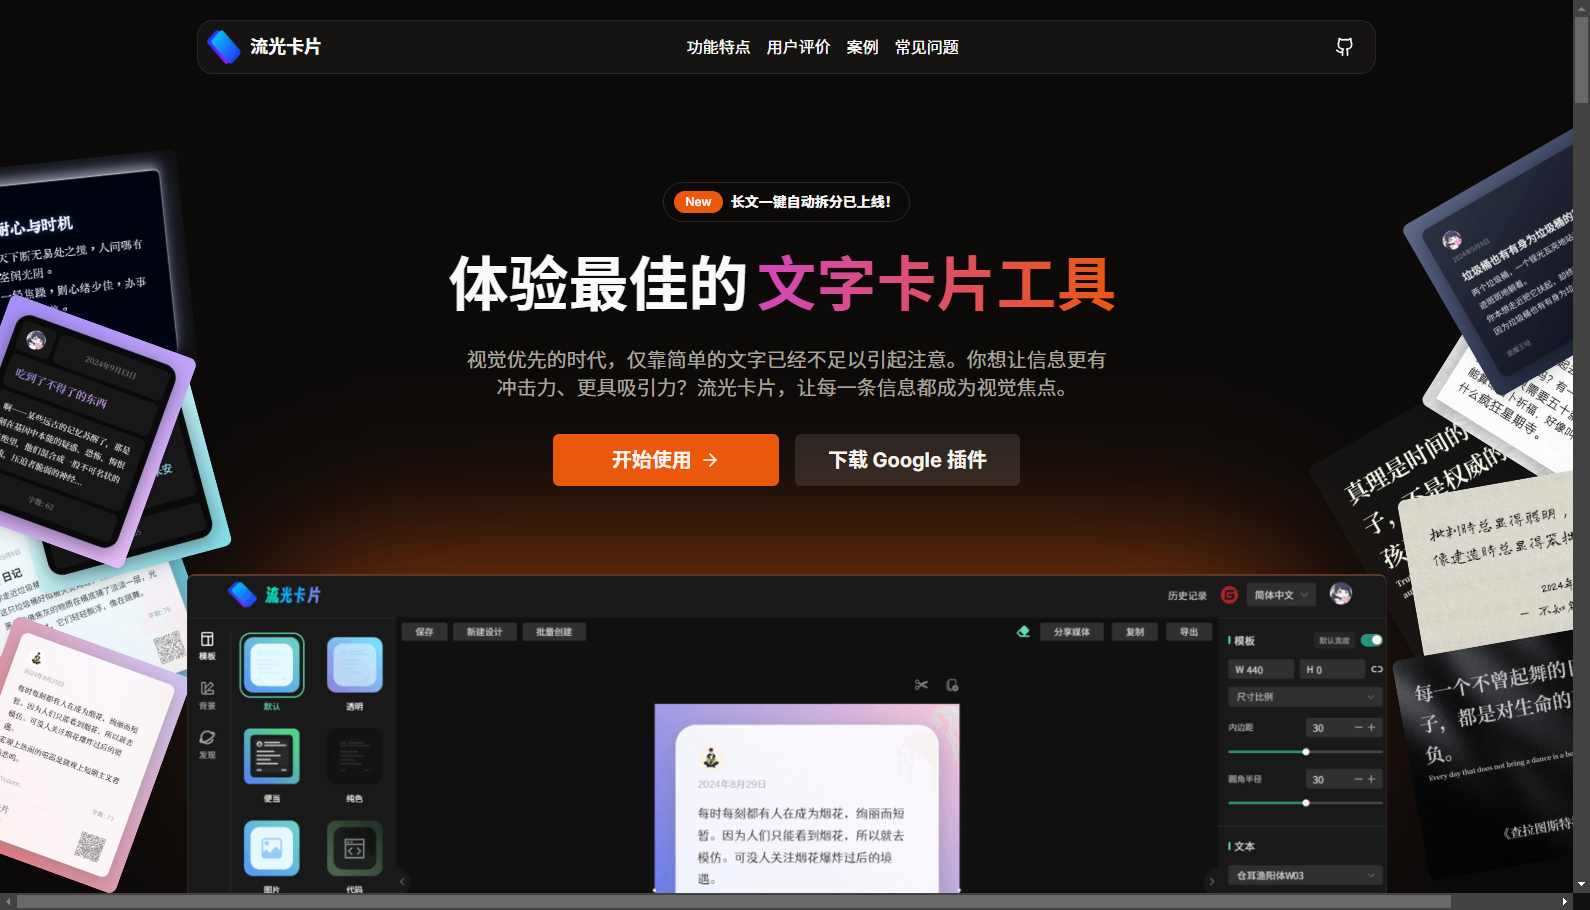The height and width of the screenshot is (910, 1590).
Task: Click the 批量创建 button
Action: click(554, 632)
